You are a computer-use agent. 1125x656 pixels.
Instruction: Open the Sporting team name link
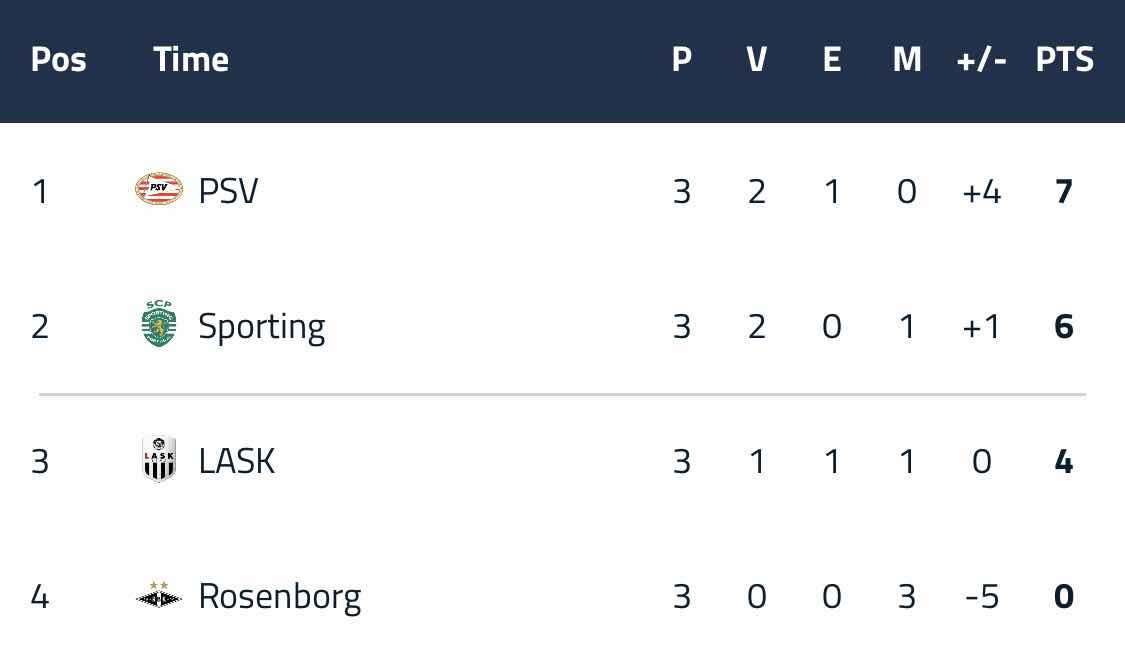point(262,327)
